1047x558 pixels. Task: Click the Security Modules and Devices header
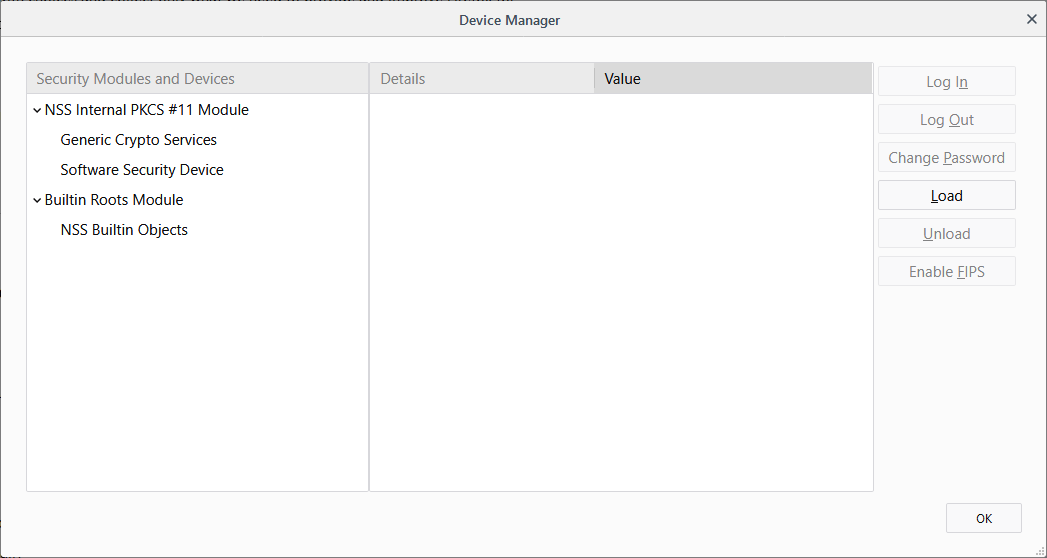pos(197,79)
